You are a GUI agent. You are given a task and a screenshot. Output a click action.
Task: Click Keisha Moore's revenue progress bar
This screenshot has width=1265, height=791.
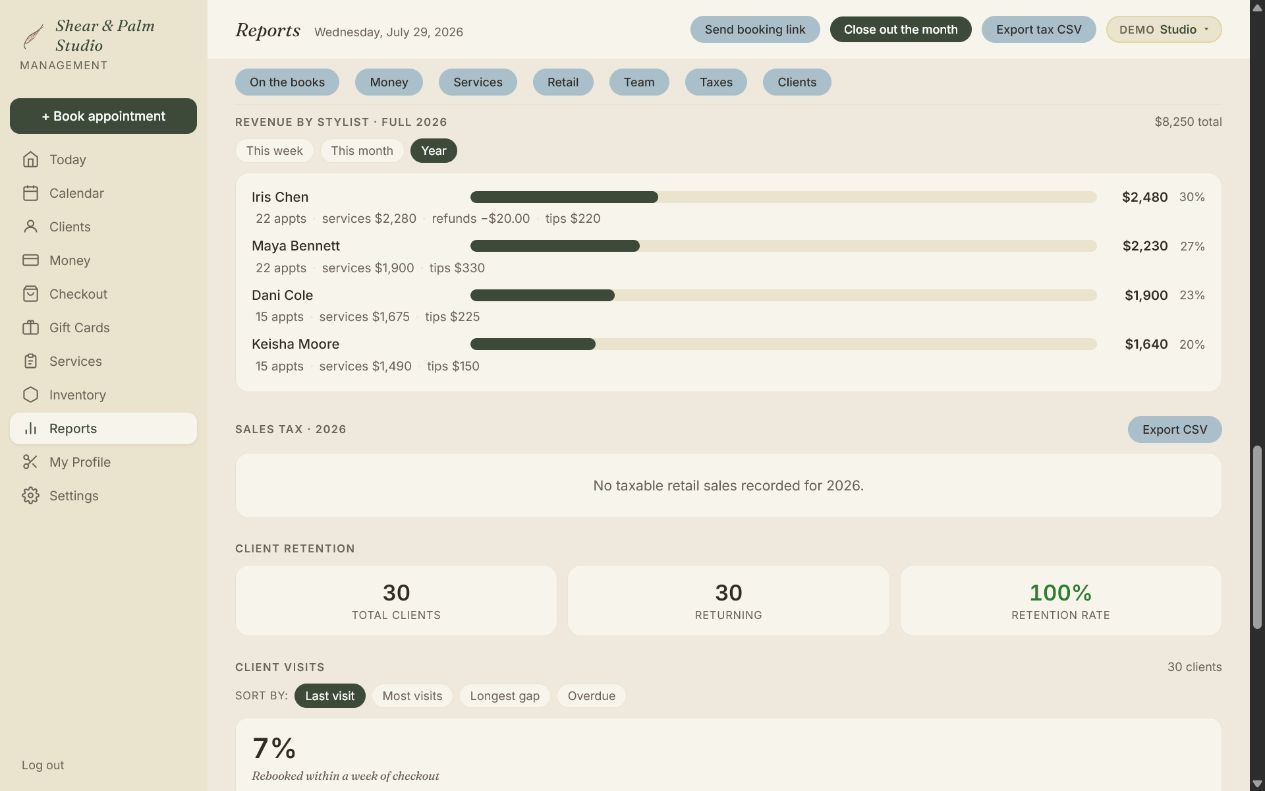783,344
